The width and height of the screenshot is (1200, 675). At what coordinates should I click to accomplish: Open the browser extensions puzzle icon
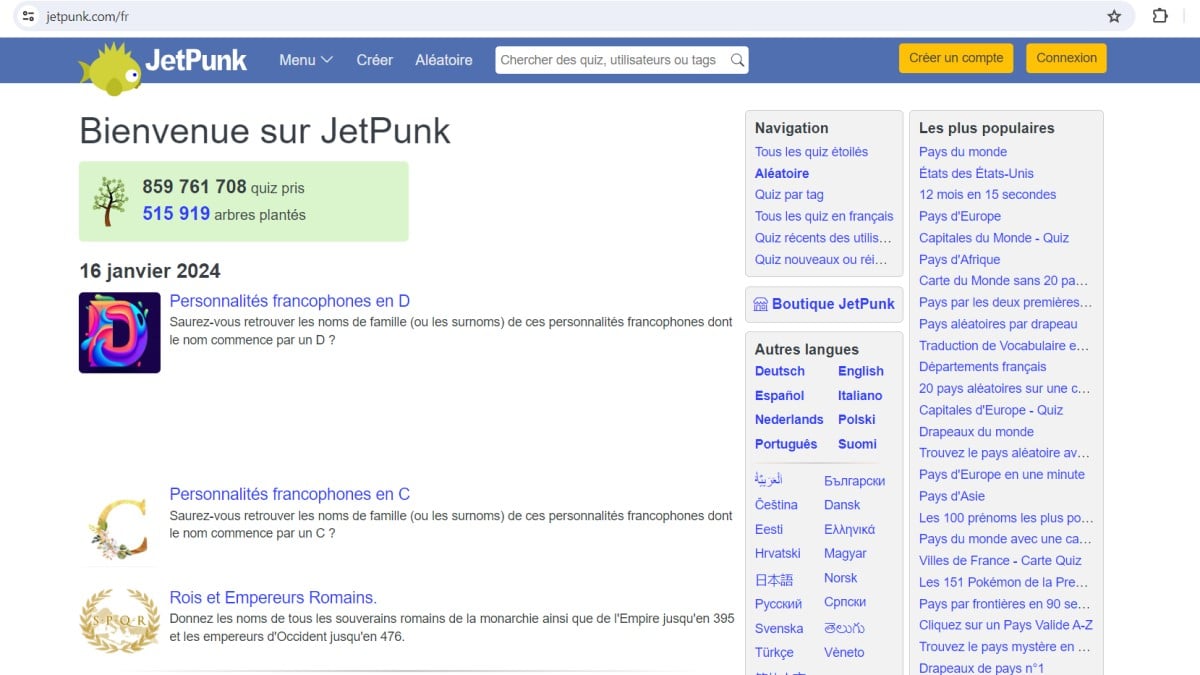coord(1160,16)
